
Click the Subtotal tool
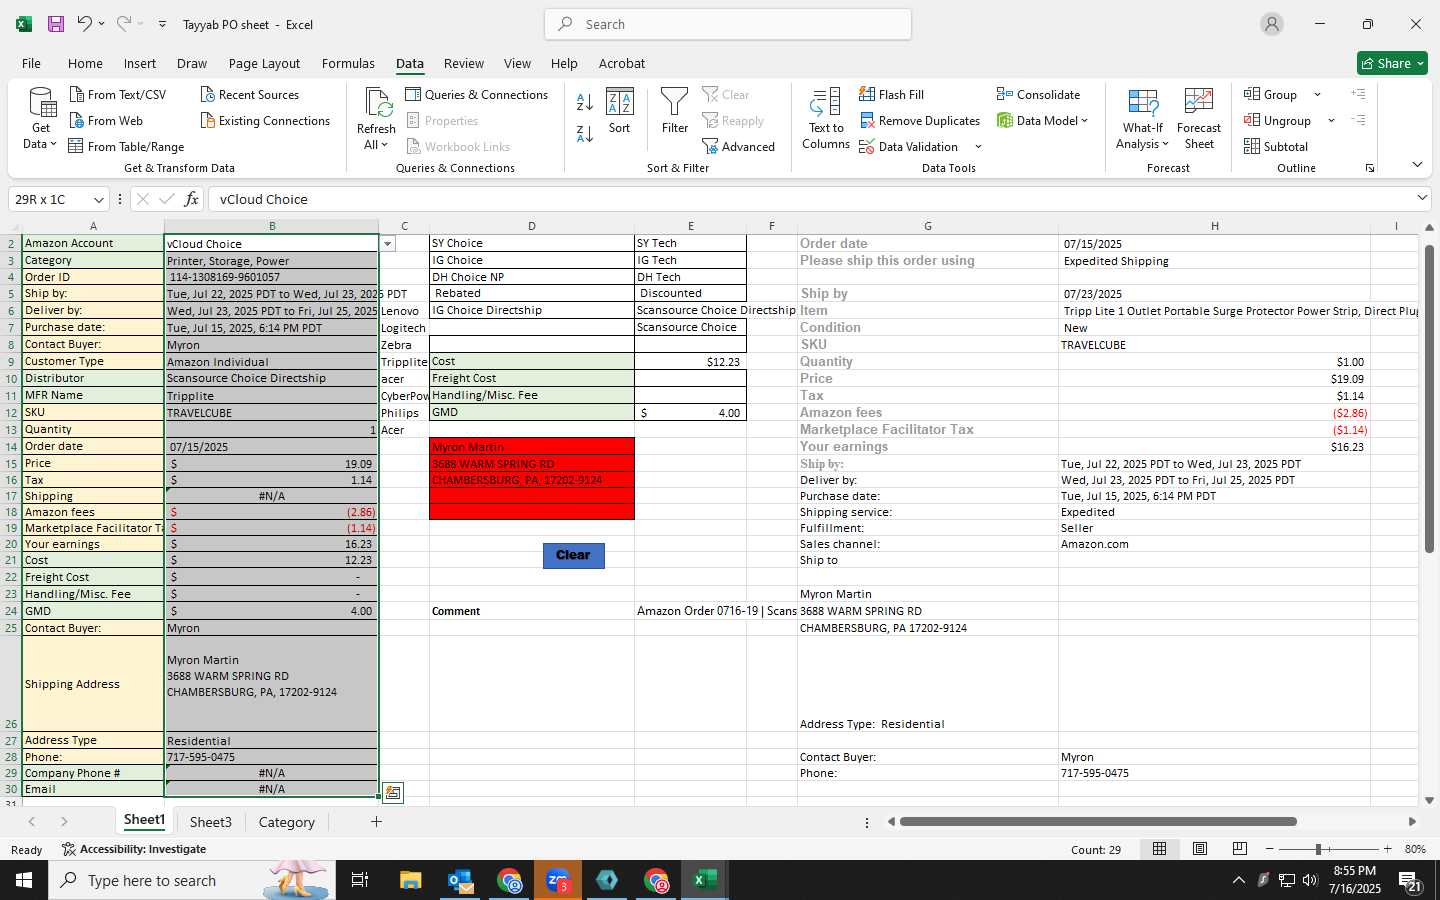click(x=1276, y=146)
